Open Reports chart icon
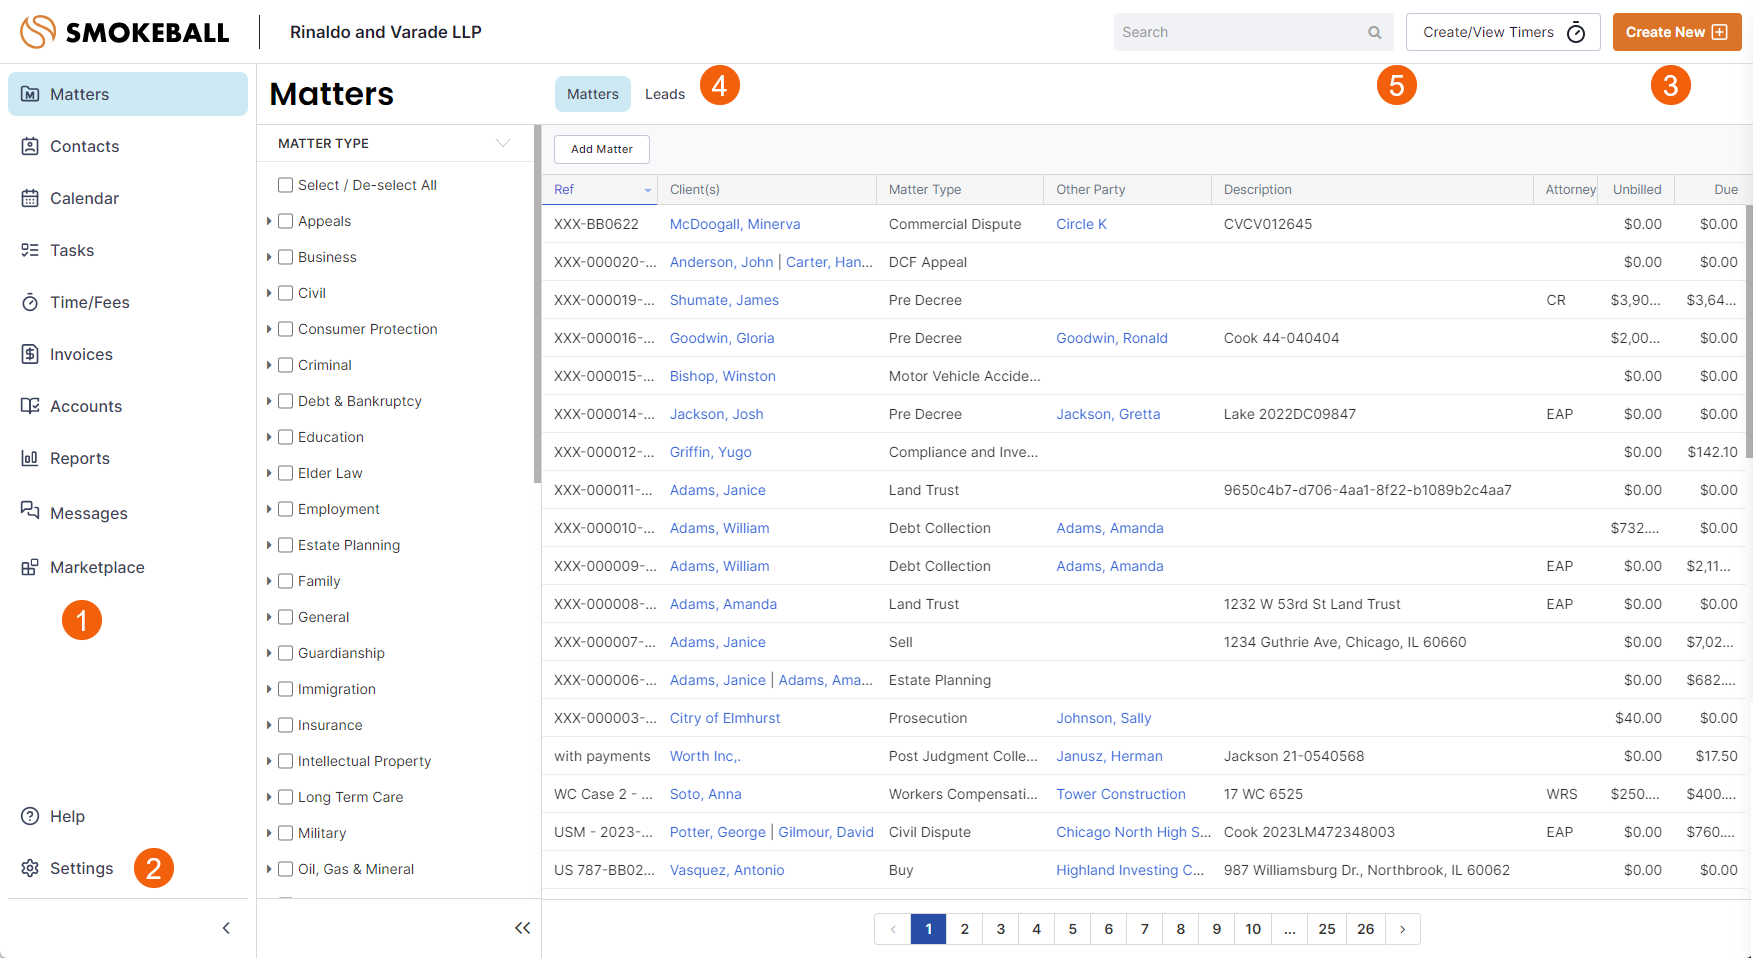The height and width of the screenshot is (958, 1753). [x=30, y=458]
